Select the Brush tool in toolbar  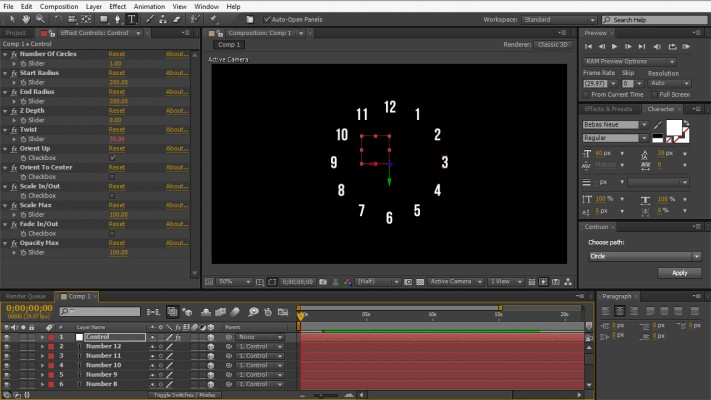pos(150,19)
